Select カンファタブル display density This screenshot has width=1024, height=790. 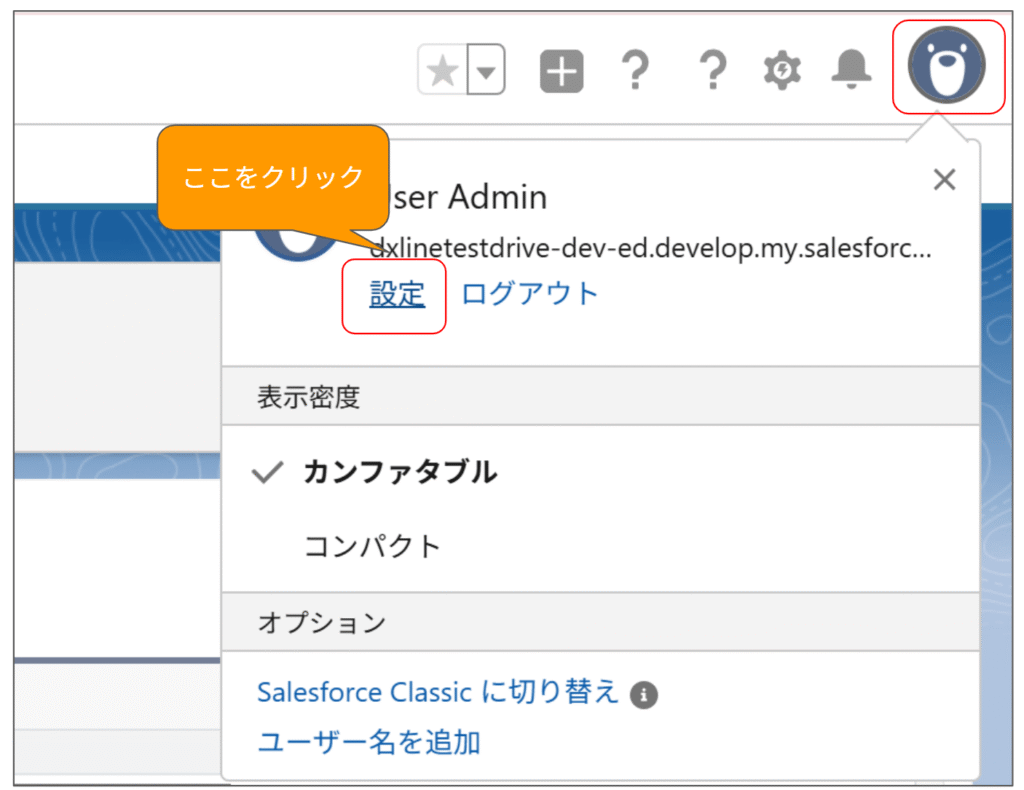[399, 473]
